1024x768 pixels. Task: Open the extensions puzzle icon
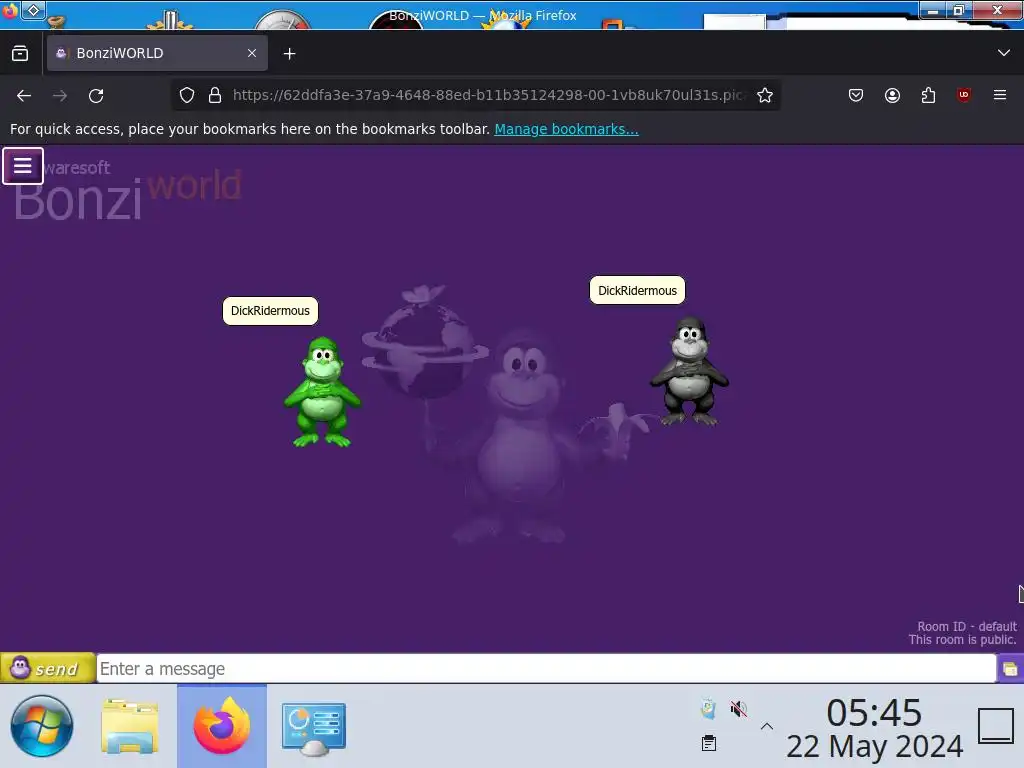click(928, 95)
